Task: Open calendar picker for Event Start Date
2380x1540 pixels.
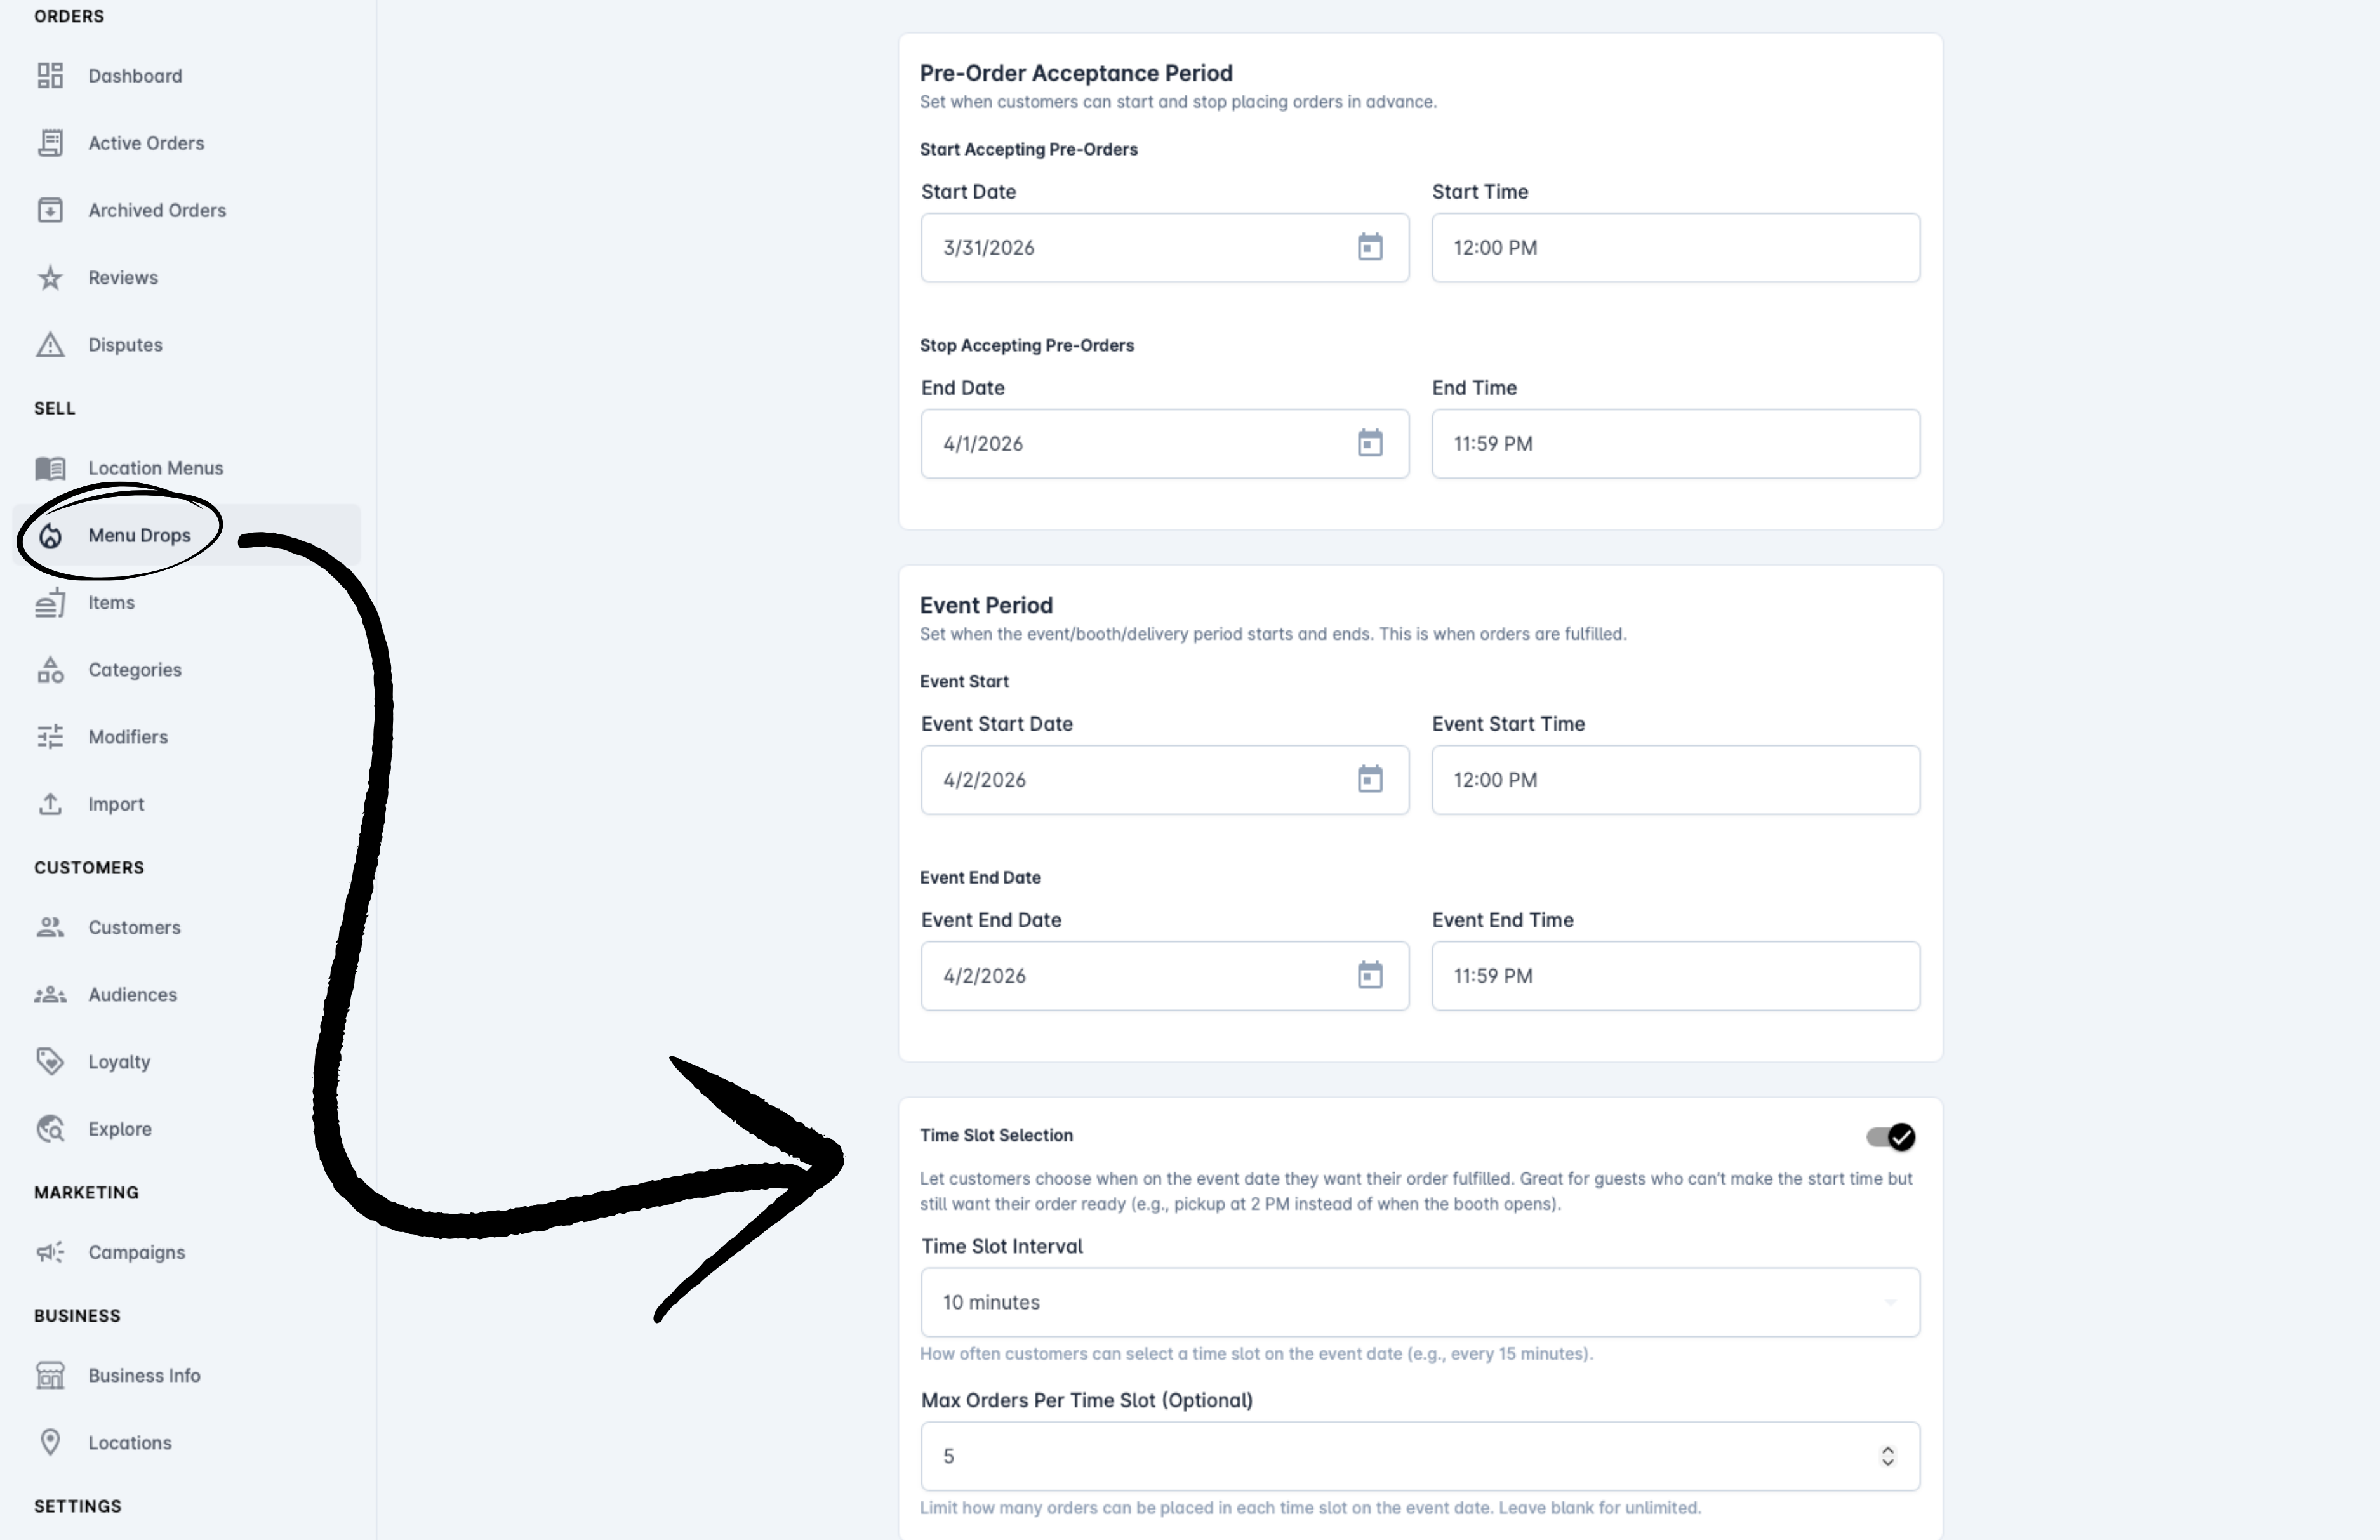Action: point(1369,779)
